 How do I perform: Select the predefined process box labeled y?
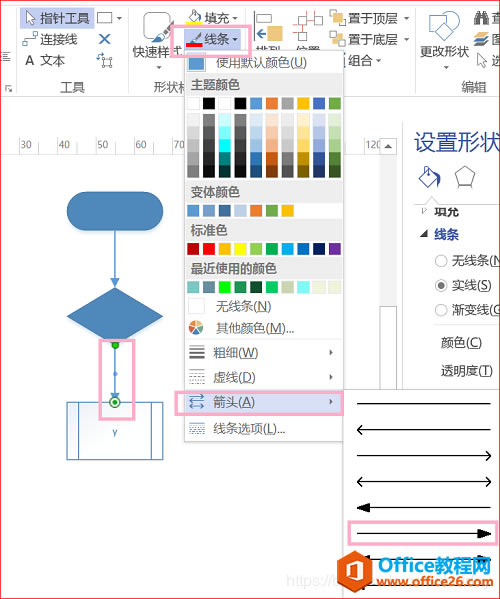point(115,431)
